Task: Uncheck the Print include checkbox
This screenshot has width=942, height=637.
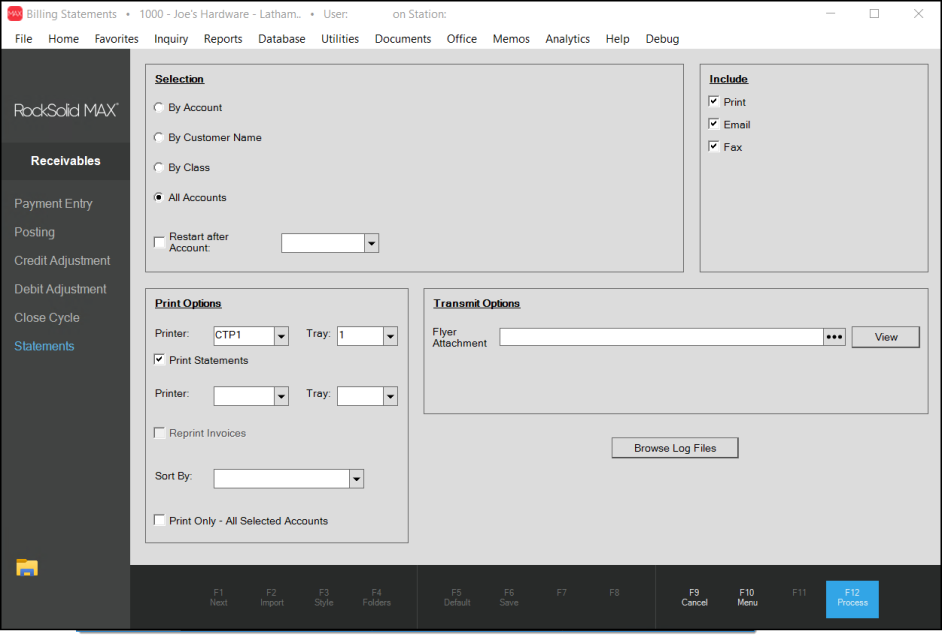Action: click(714, 102)
